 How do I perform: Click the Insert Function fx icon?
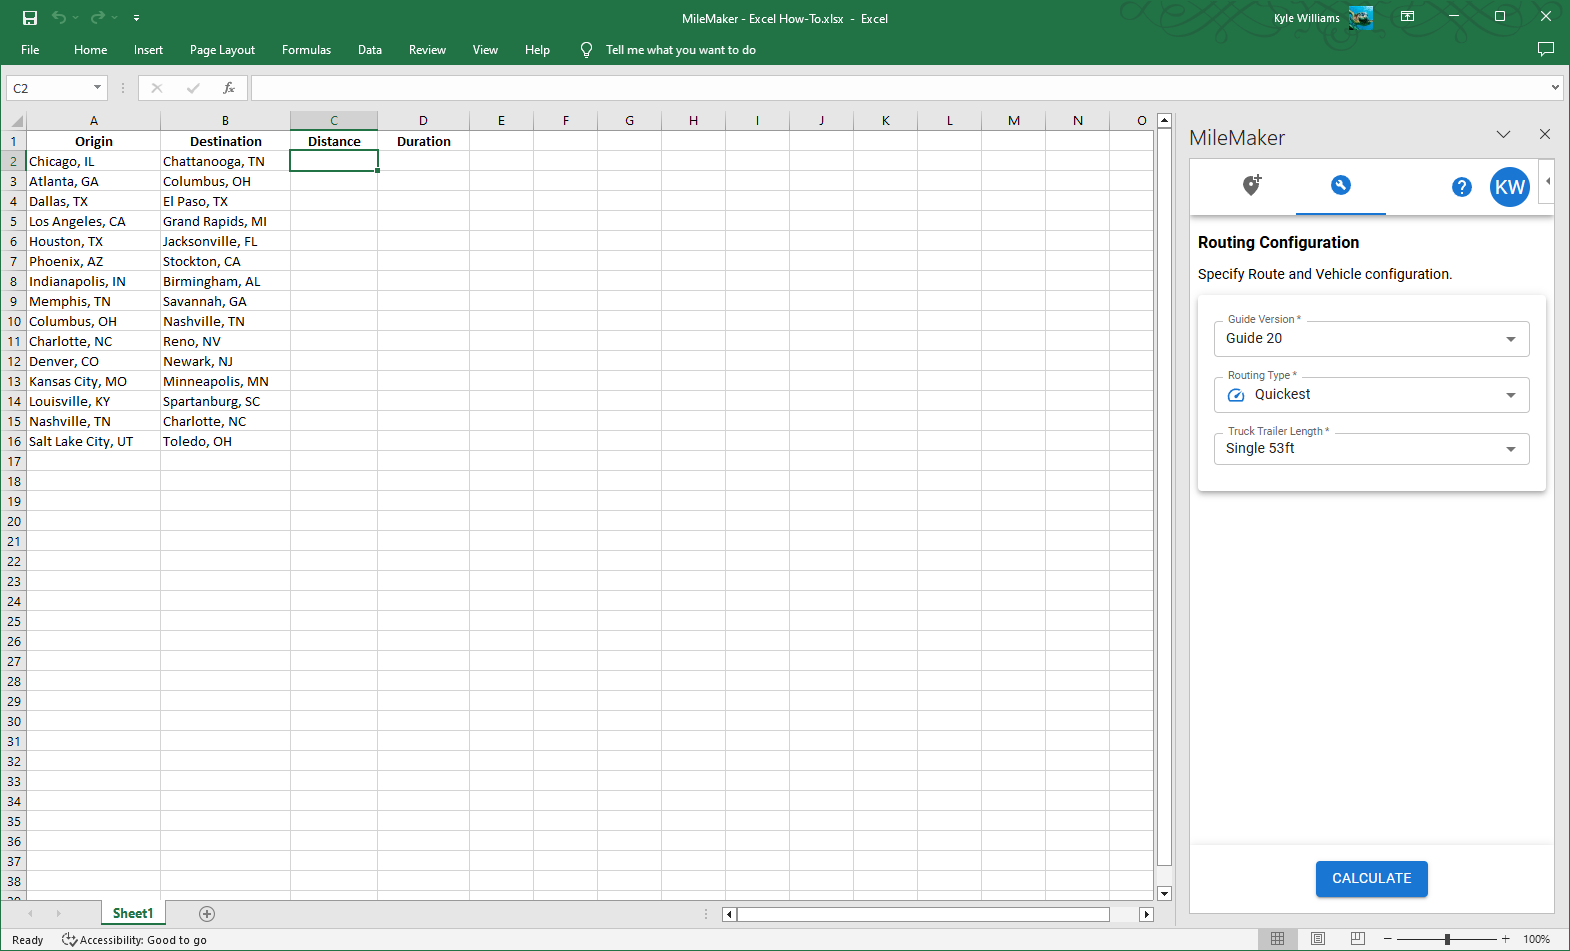click(x=229, y=88)
